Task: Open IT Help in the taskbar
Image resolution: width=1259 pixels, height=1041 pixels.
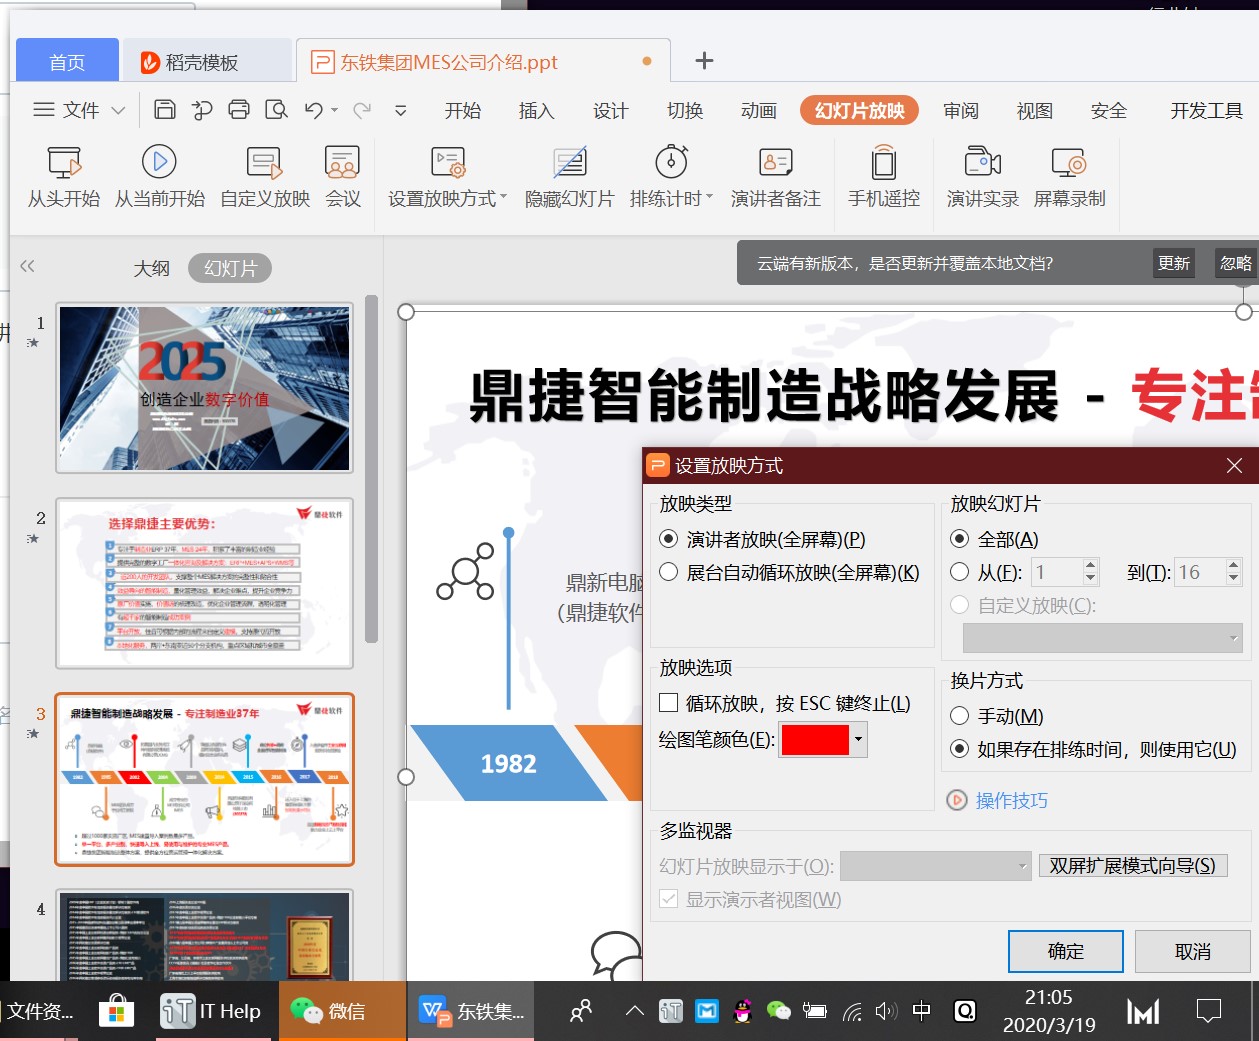Action: point(212,1011)
